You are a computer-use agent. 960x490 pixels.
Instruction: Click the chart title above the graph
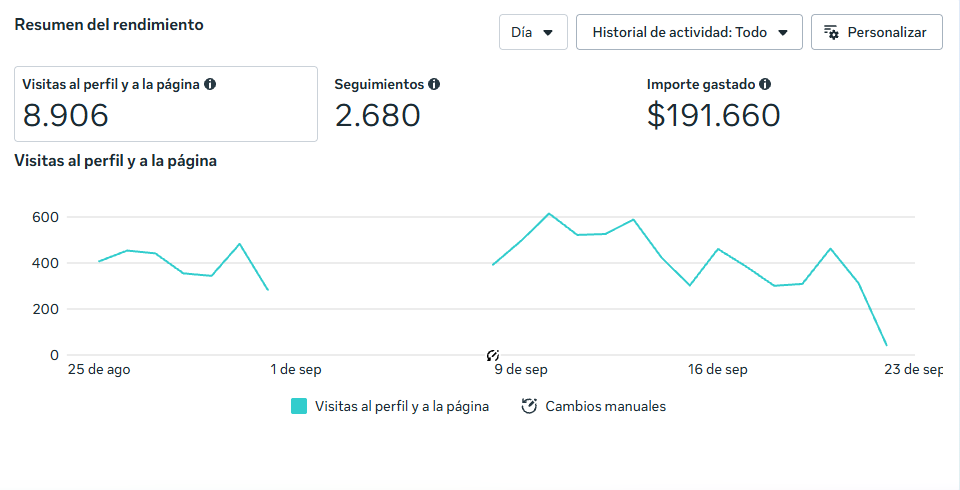click(x=116, y=161)
